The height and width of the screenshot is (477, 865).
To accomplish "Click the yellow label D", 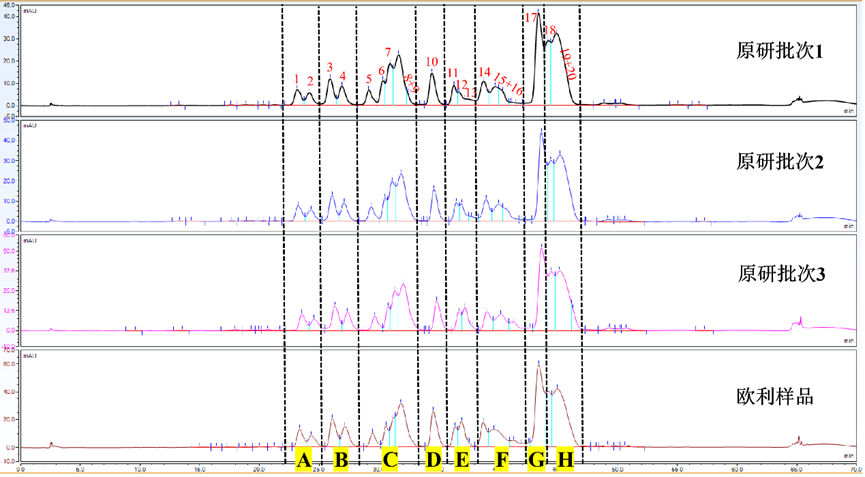I will (x=434, y=459).
